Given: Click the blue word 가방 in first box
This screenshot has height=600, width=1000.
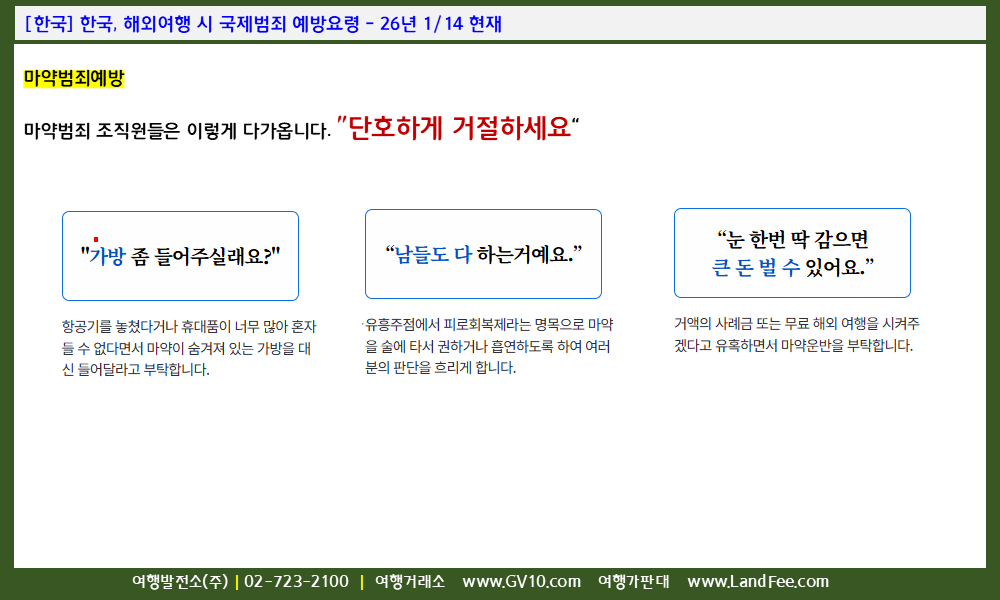Looking at the screenshot, I should [107, 256].
